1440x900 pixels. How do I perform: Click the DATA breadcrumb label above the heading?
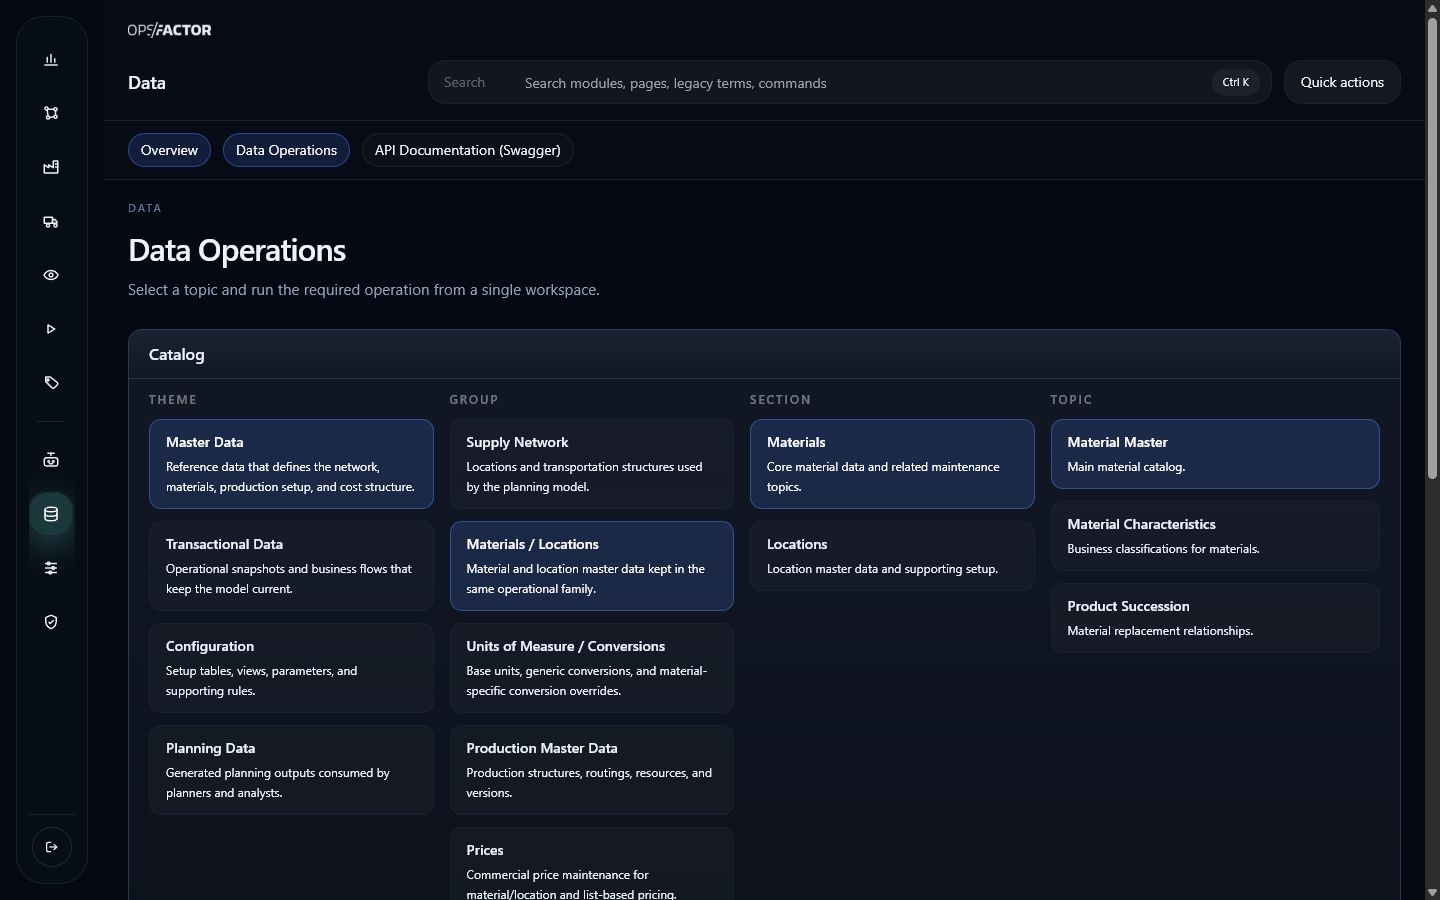[145, 208]
